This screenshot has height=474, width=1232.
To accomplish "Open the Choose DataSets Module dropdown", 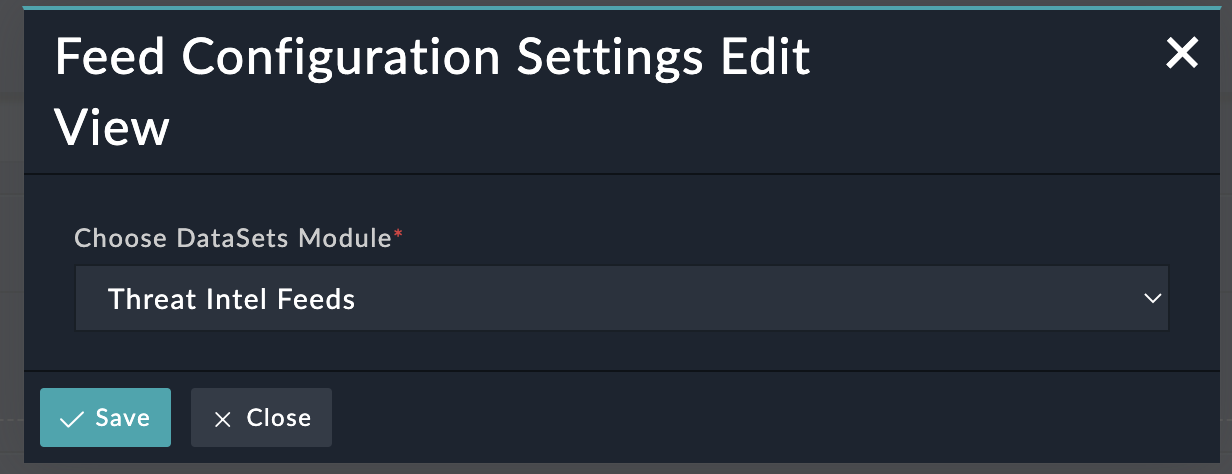I will 620,298.
